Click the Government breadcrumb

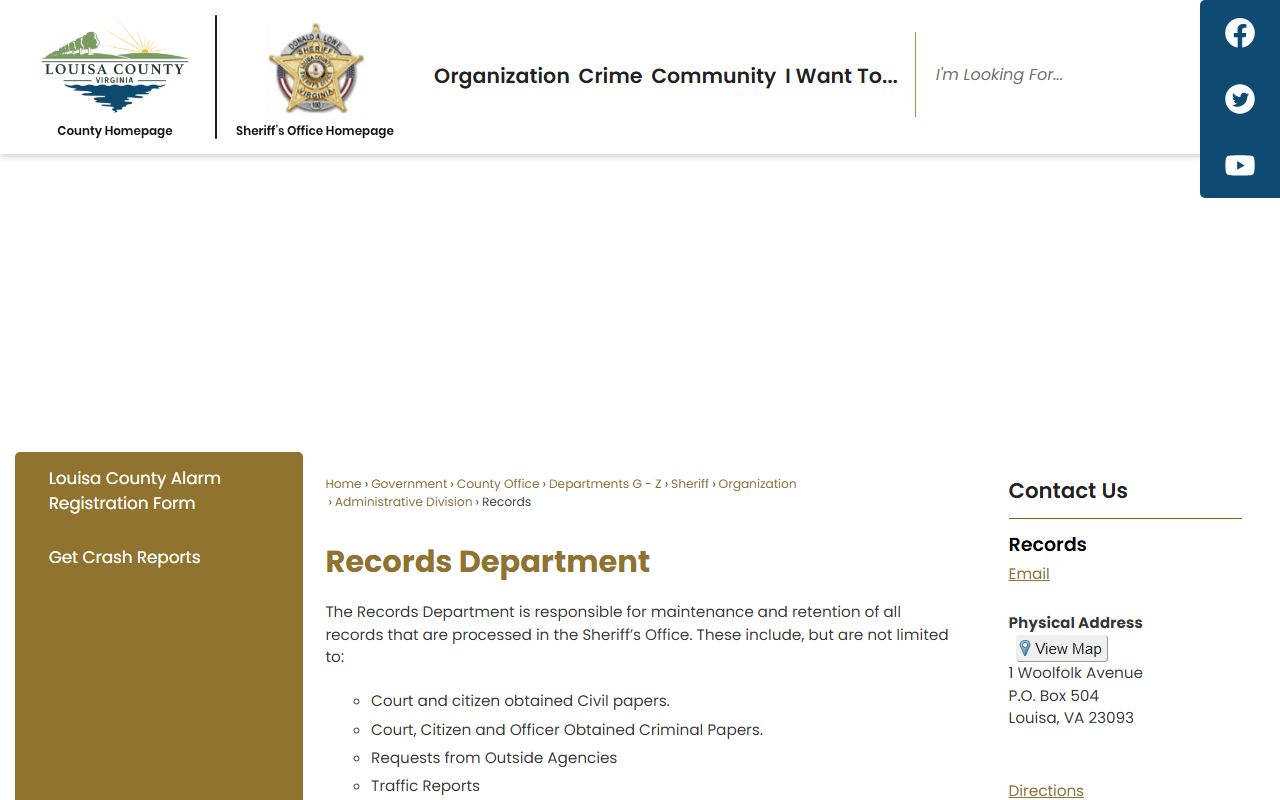point(409,484)
